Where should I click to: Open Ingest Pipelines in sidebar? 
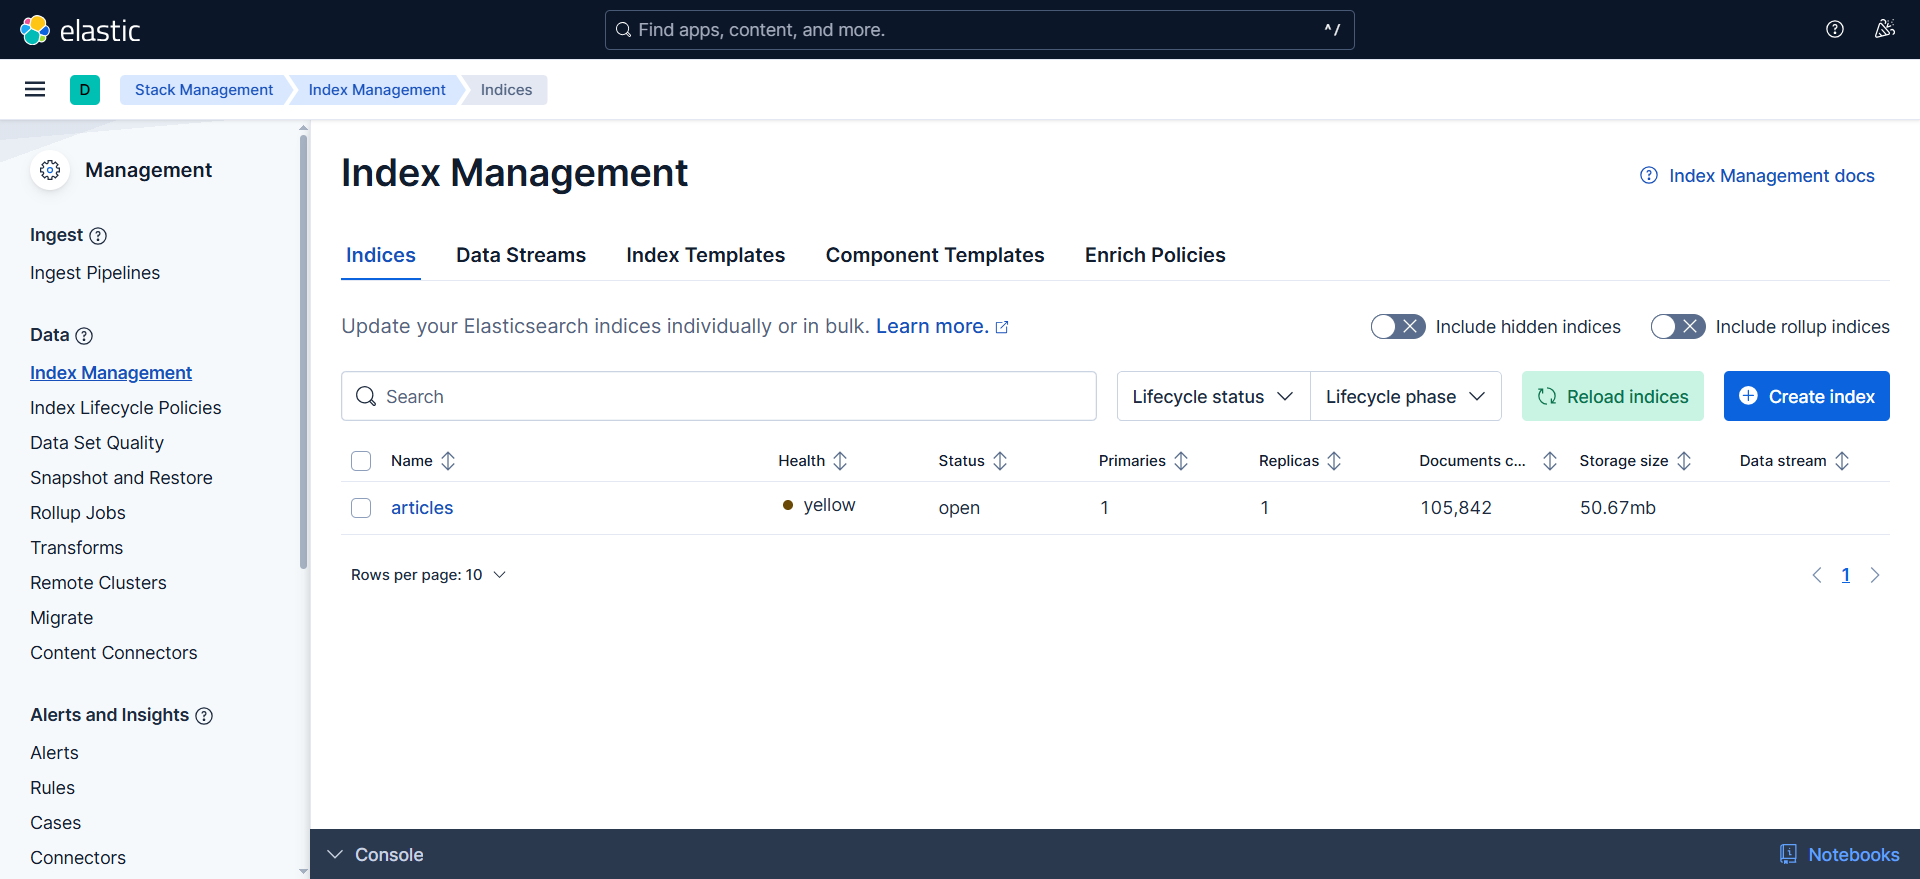pyautogui.click(x=95, y=273)
